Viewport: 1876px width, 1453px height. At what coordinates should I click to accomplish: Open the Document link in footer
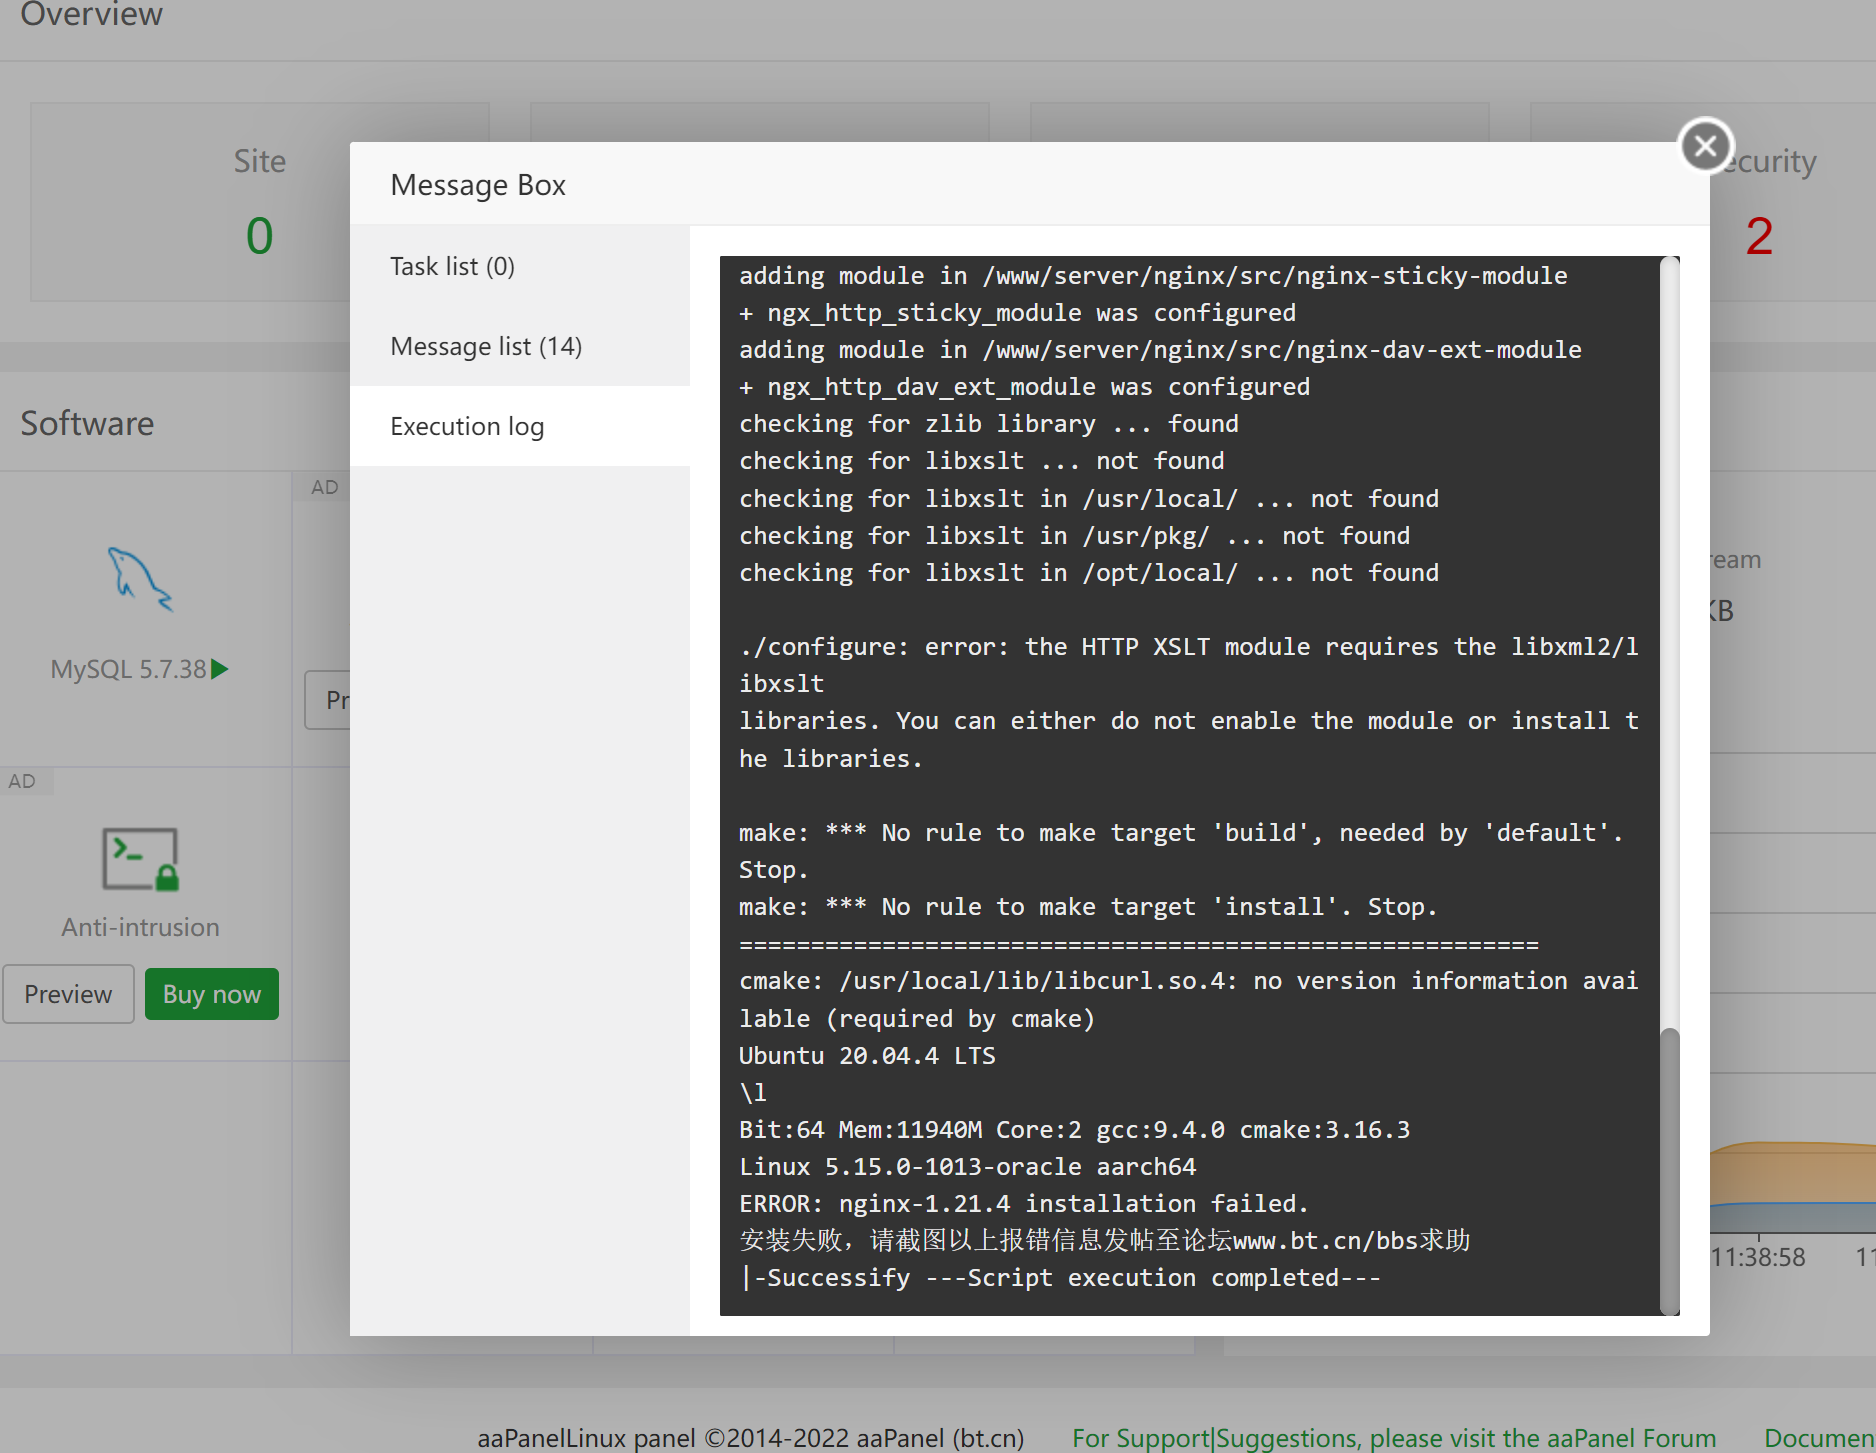(x=1818, y=1438)
